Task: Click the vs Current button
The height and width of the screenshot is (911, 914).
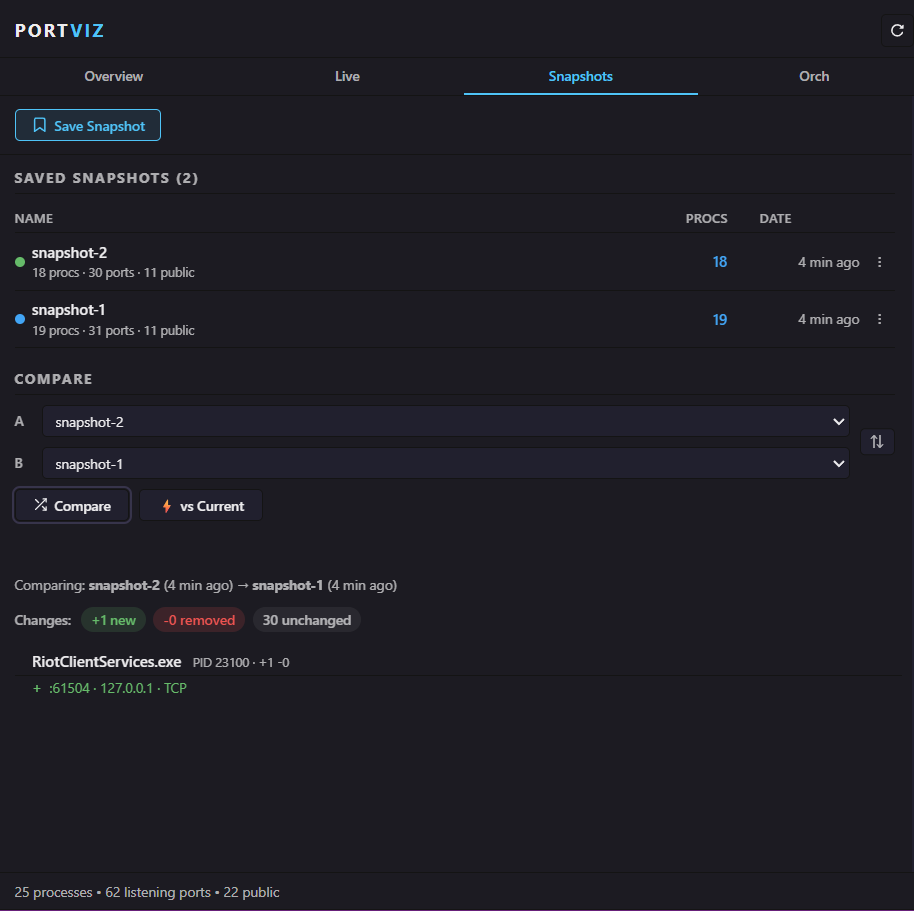Action: 200,505
